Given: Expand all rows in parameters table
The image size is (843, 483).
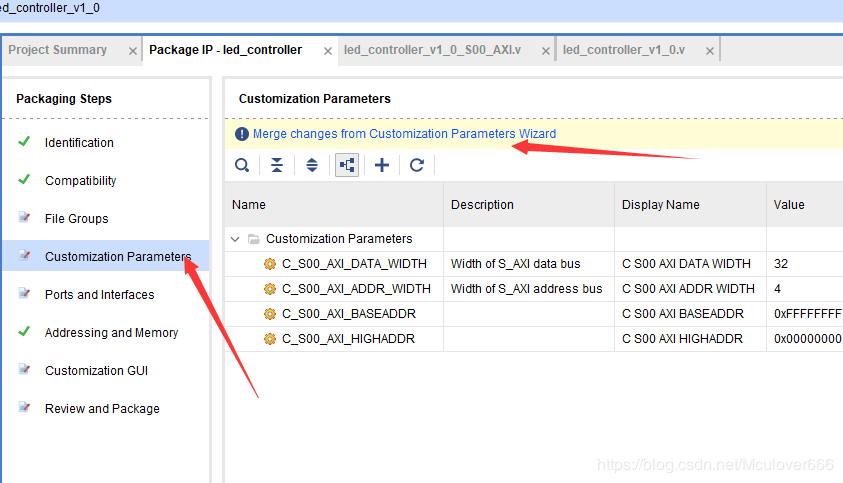Looking at the screenshot, I should click(x=312, y=165).
